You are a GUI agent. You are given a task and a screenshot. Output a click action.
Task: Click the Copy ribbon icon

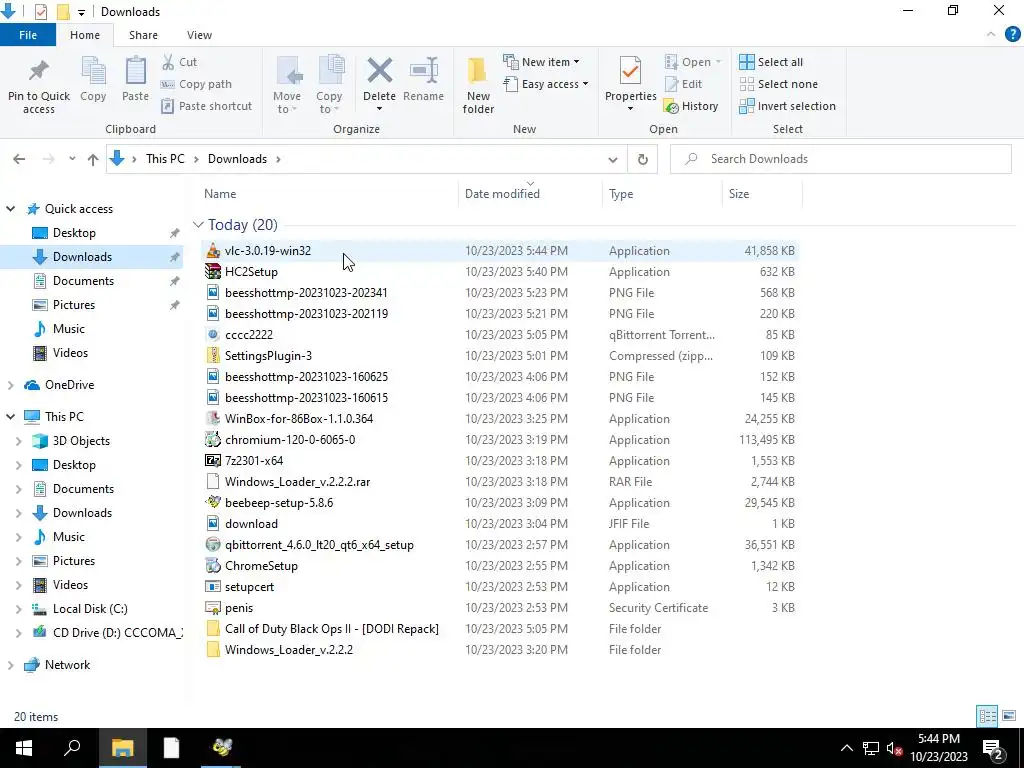(93, 71)
